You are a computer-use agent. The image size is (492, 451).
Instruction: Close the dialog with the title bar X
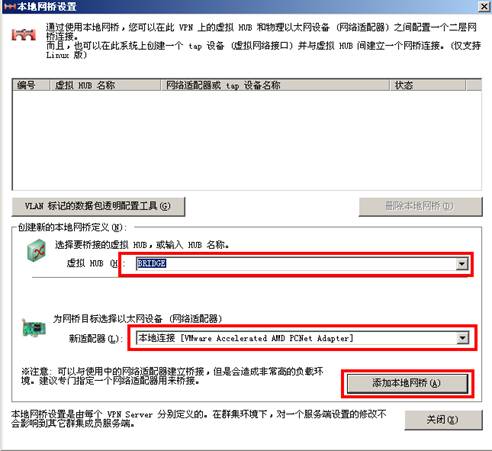pyautogui.click(x=484, y=6)
